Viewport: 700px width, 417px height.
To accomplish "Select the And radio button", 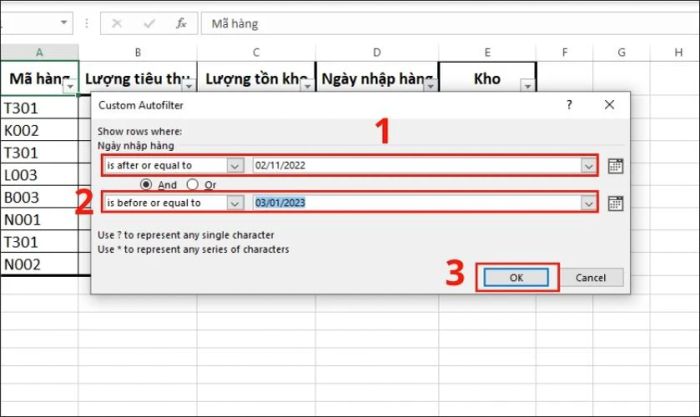I will (x=146, y=184).
